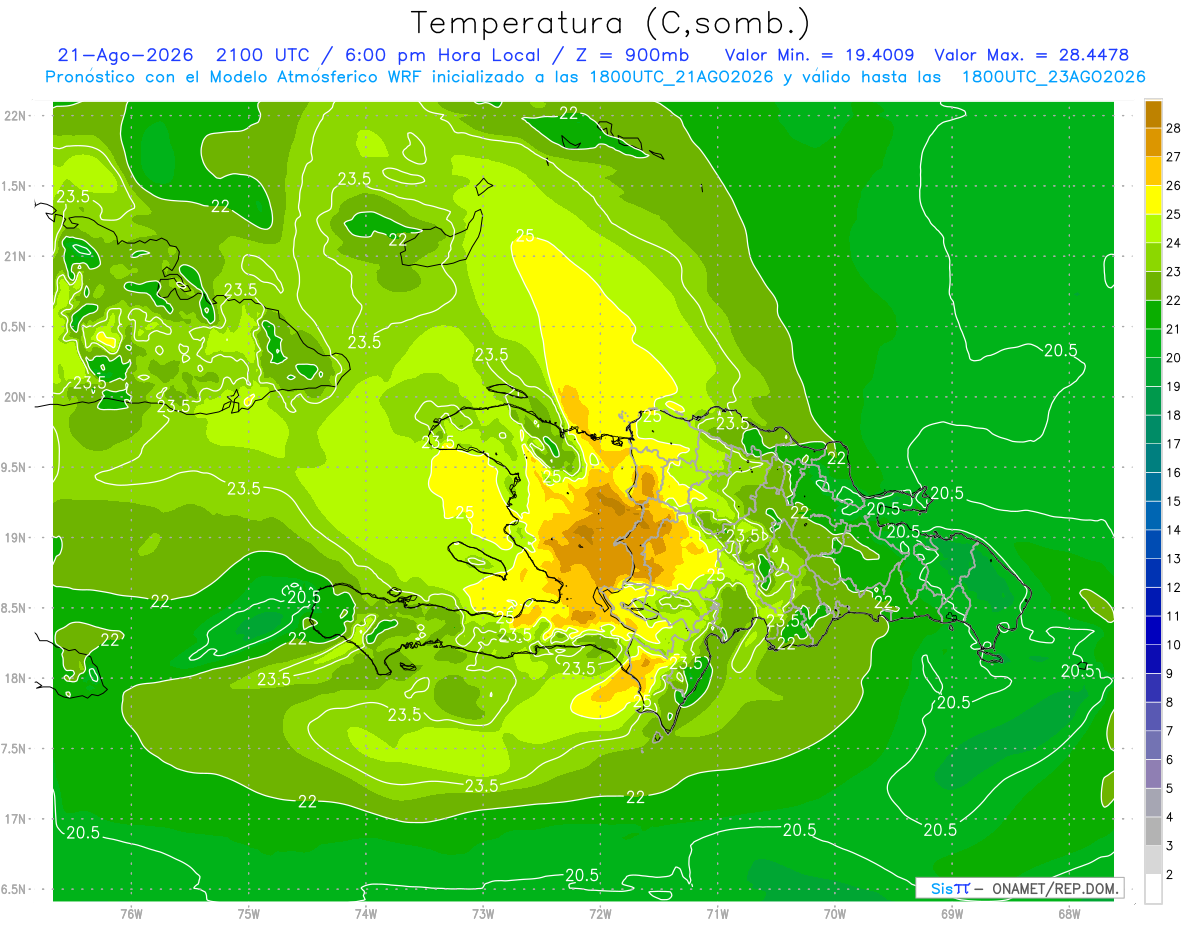The width and height of the screenshot is (1200, 927).
Task: Click the "19N" latitude axis label
Action: click(17, 538)
